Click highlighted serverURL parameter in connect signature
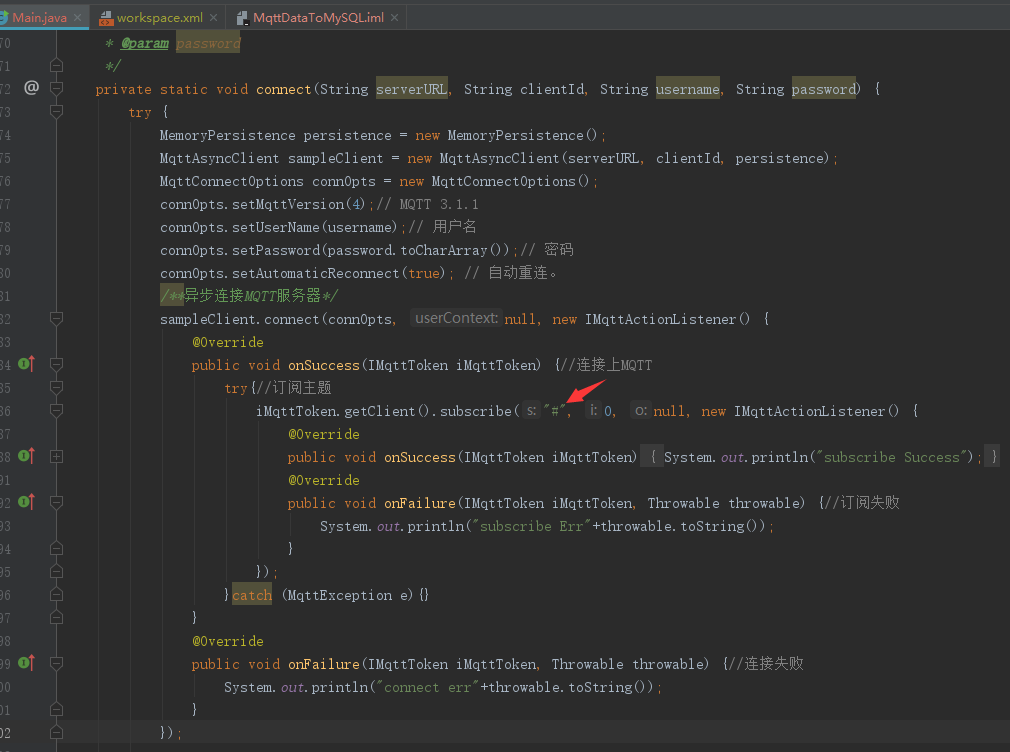The height and width of the screenshot is (752, 1010). pyautogui.click(x=412, y=89)
